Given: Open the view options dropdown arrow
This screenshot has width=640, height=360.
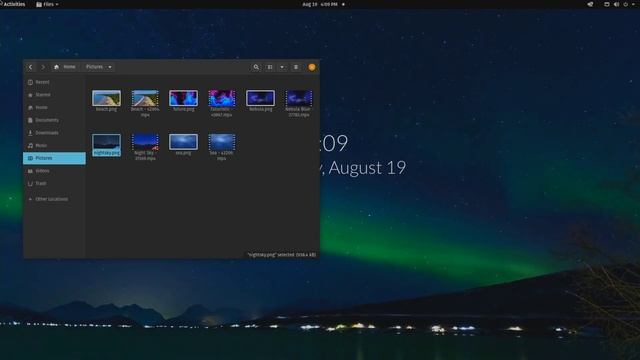Looking at the screenshot, I should pos(282,67).
